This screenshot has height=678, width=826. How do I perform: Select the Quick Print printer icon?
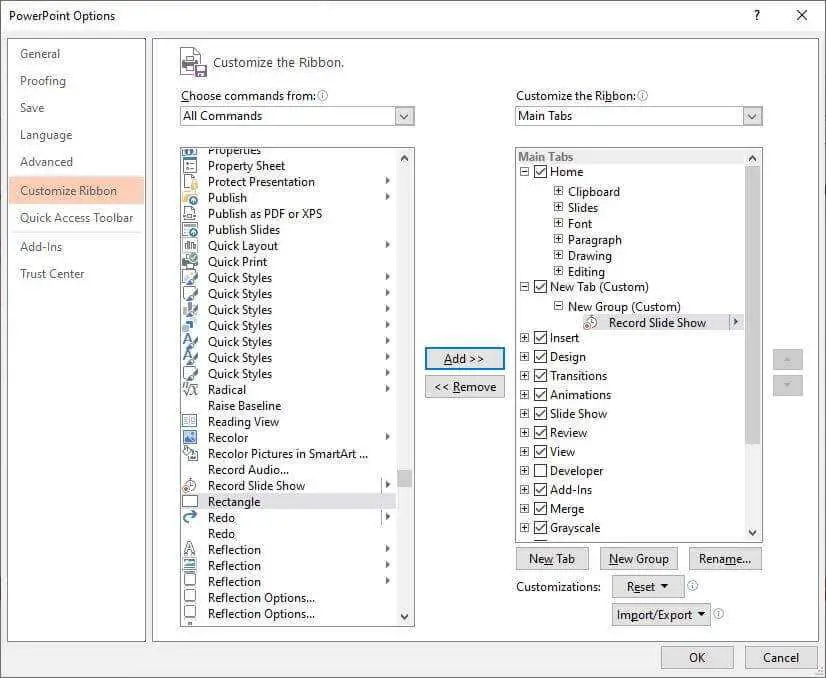click(190, 262)
